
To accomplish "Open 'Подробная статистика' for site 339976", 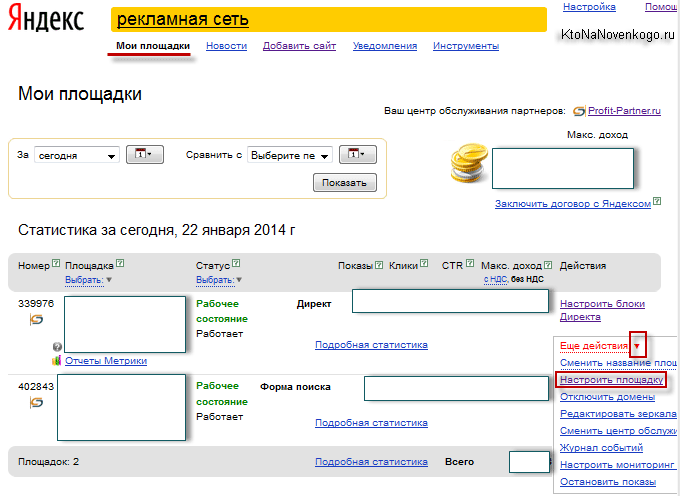I will coord(371,345).
